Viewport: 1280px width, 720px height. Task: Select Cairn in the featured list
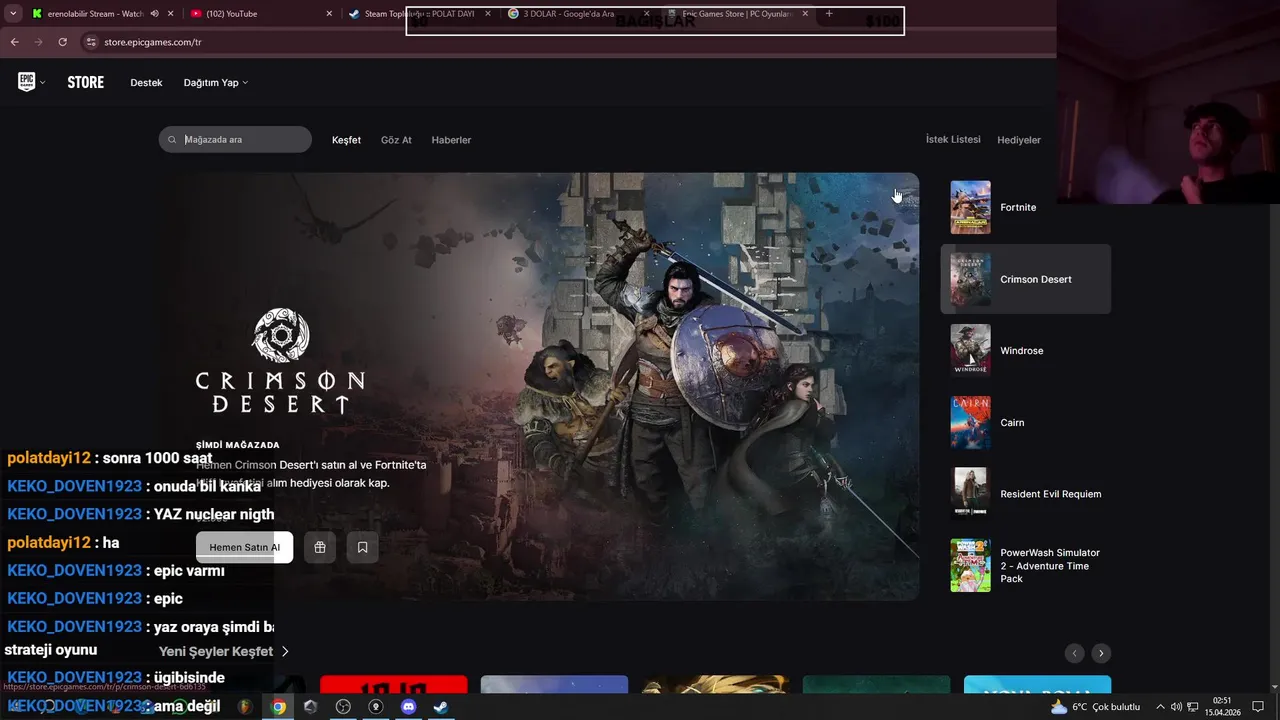point(1025,422)
